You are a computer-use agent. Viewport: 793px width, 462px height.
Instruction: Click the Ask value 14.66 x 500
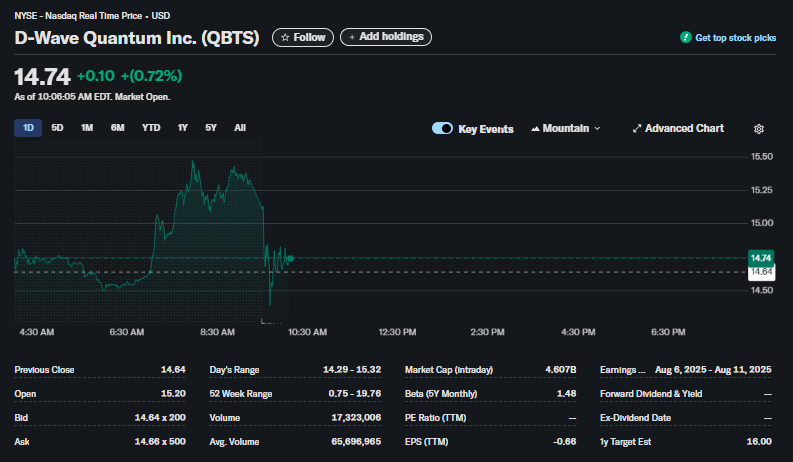[x=160, y=442]
